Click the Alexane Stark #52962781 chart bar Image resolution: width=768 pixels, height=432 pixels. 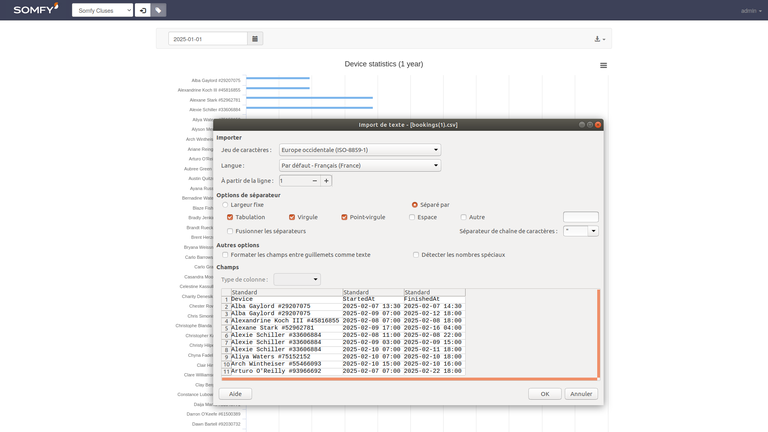[310, 97]
